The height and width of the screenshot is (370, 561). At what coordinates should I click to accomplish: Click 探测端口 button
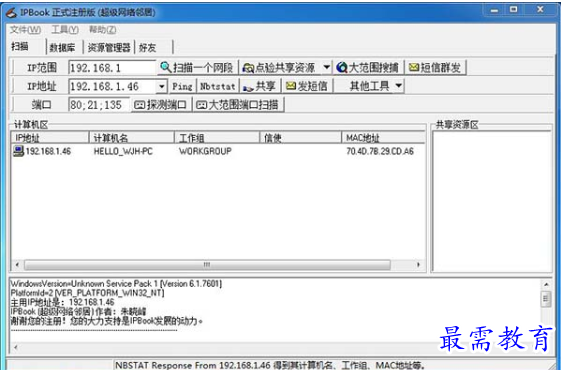[161, 104]
